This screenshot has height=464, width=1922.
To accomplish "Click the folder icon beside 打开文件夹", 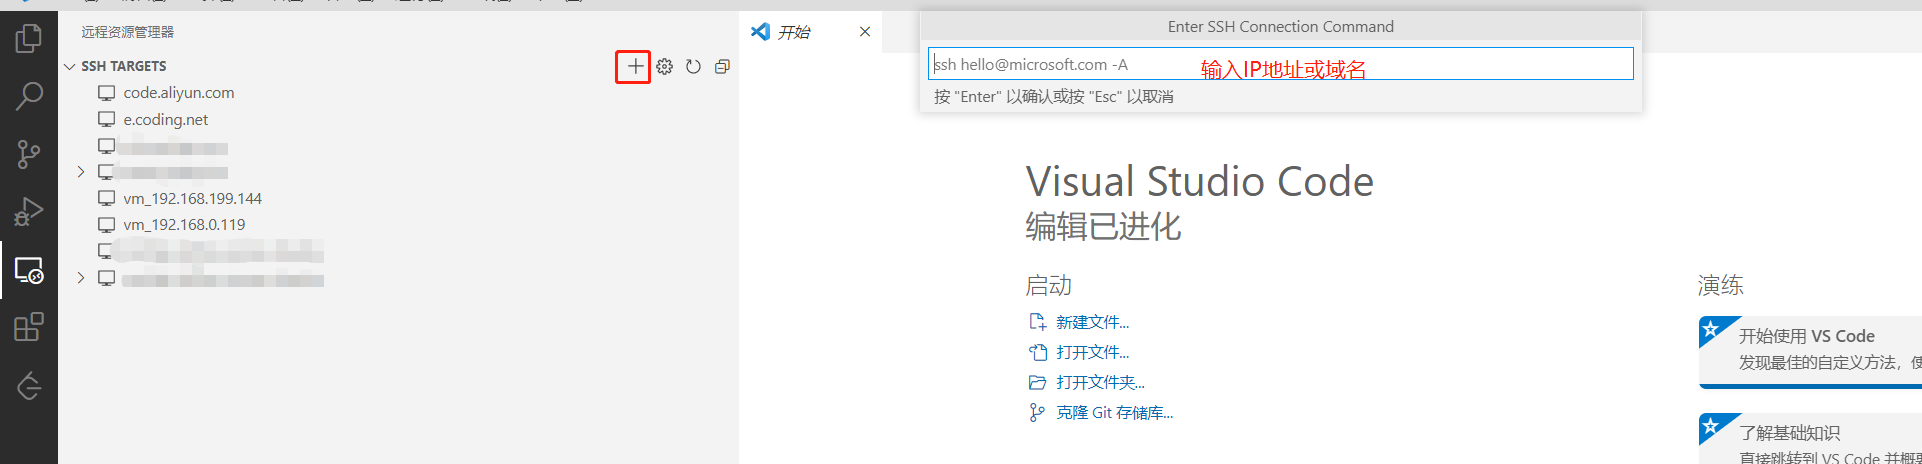I will (x=1037, y=382).
